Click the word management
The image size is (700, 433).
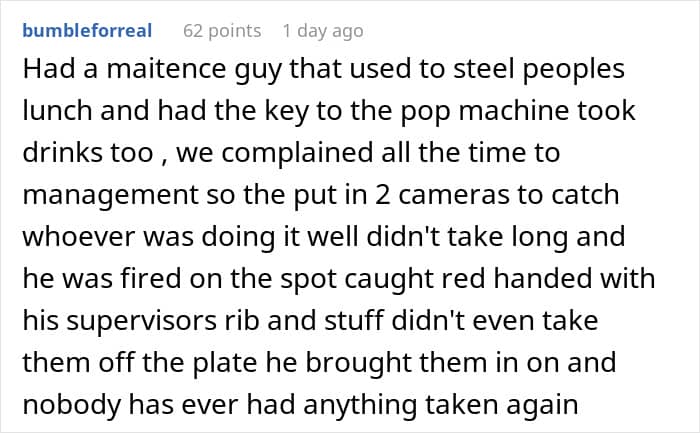[x=110, y=195]
